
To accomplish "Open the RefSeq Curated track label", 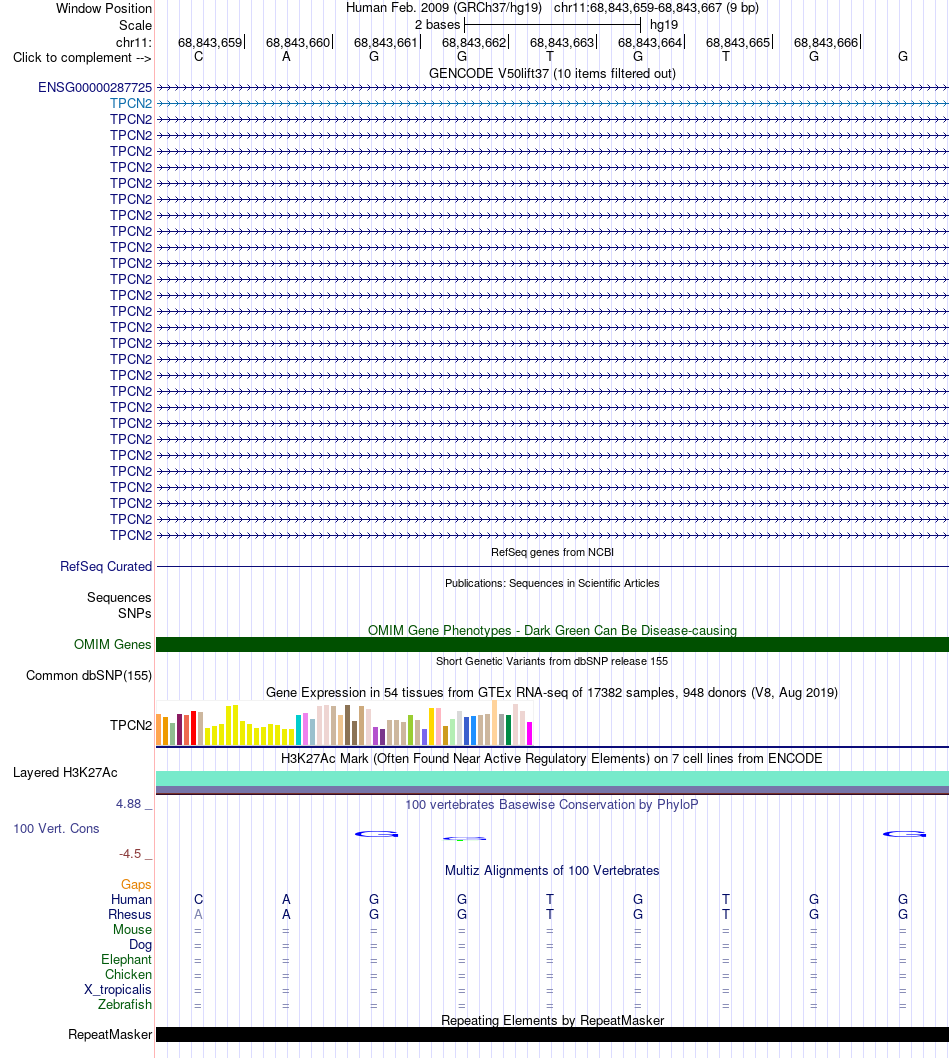I will coord(106,567).
